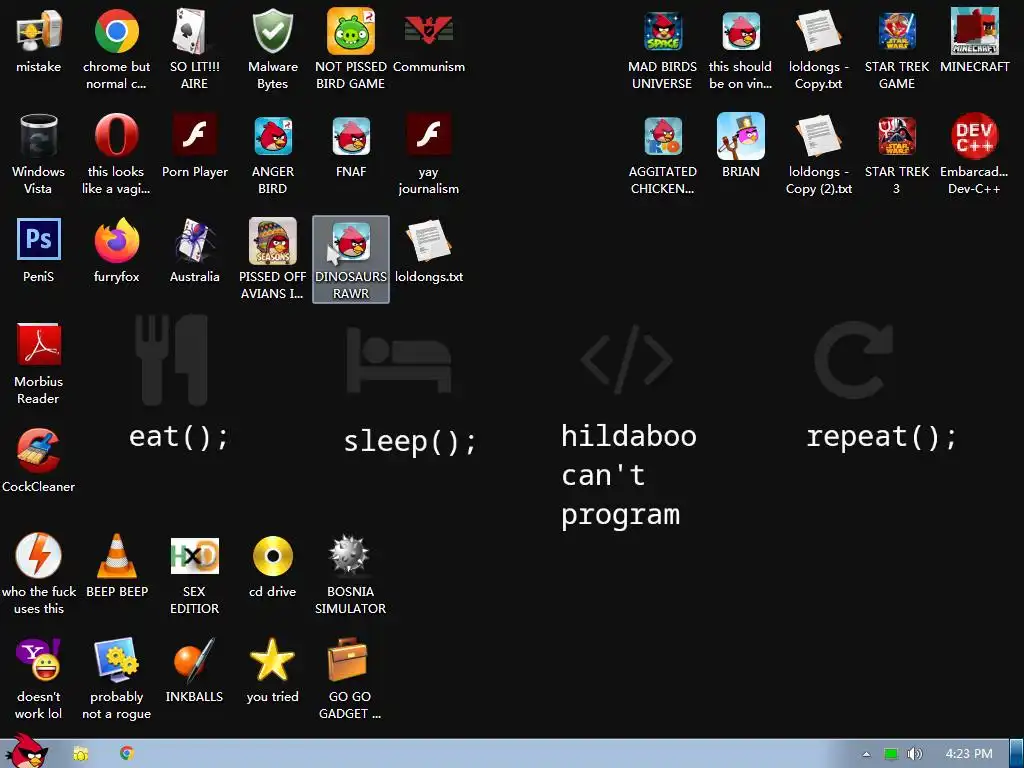Open the Start menu red bird button

[27, 752]
